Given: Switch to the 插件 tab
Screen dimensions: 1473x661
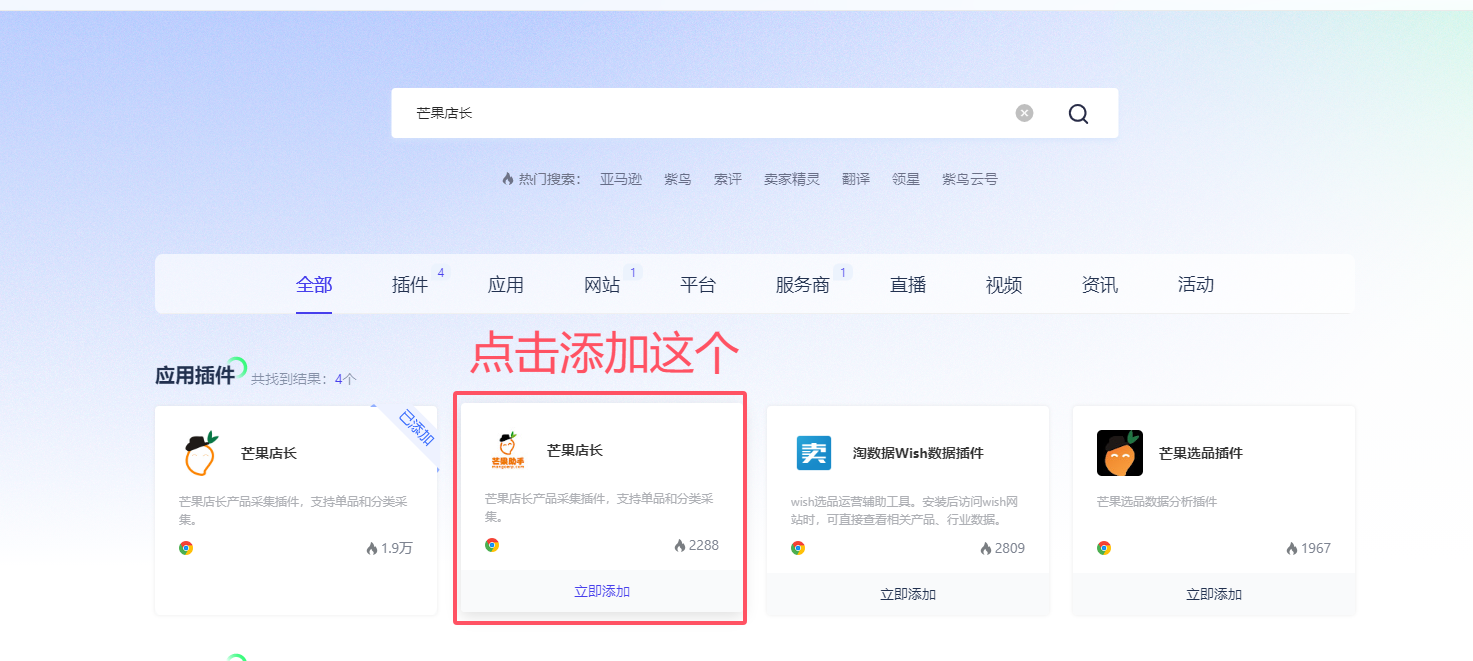Looking at the screenshot, I should 410,285.
